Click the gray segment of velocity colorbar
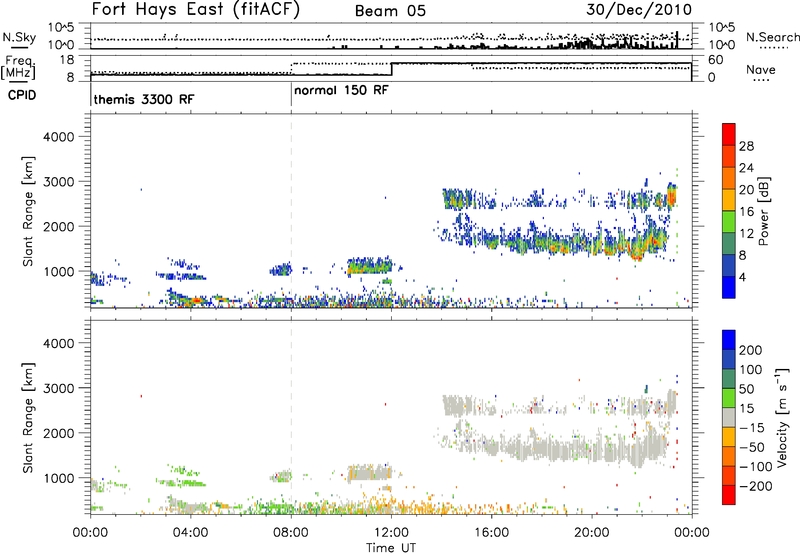The height and width of the screenshot is (554, 800). (x=729, y=417)
